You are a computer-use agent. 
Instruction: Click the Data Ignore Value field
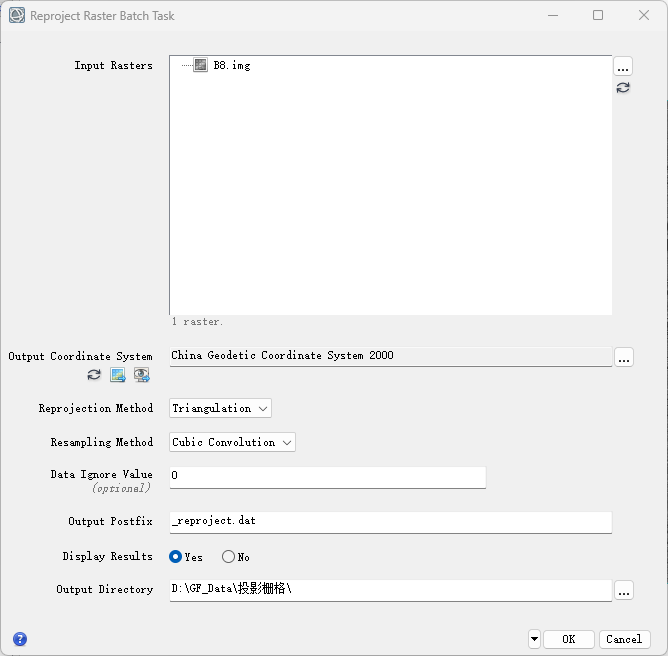coord(328,477)
